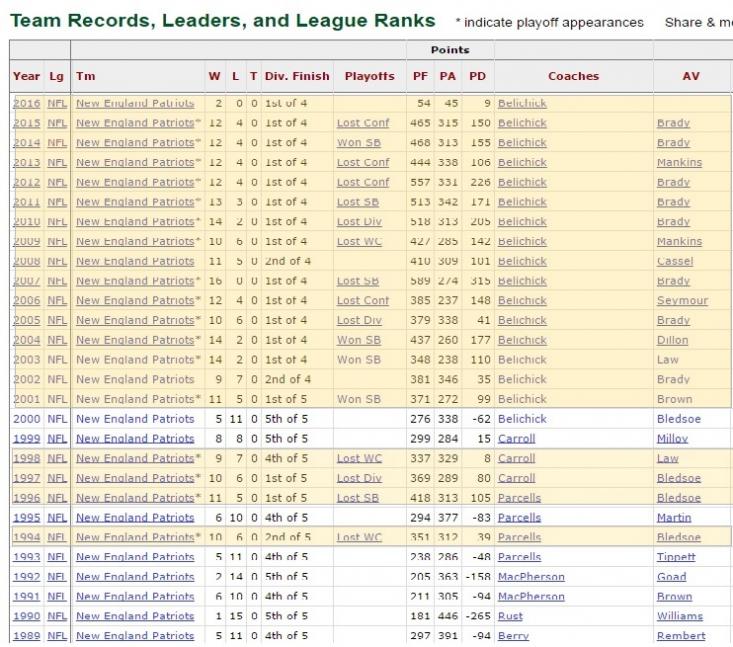Open coach Belichick link in 2016 row
The image size is (733, 647).
(x=522, y=103)
